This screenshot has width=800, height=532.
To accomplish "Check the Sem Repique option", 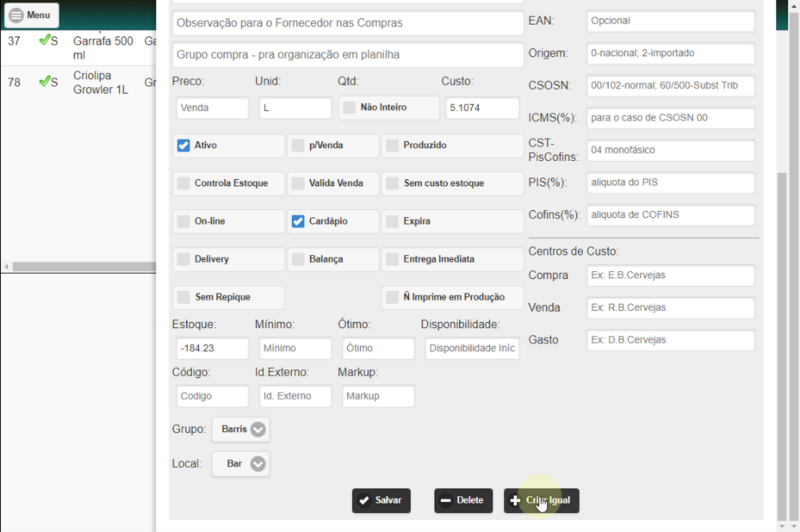I will pos(183,297).
